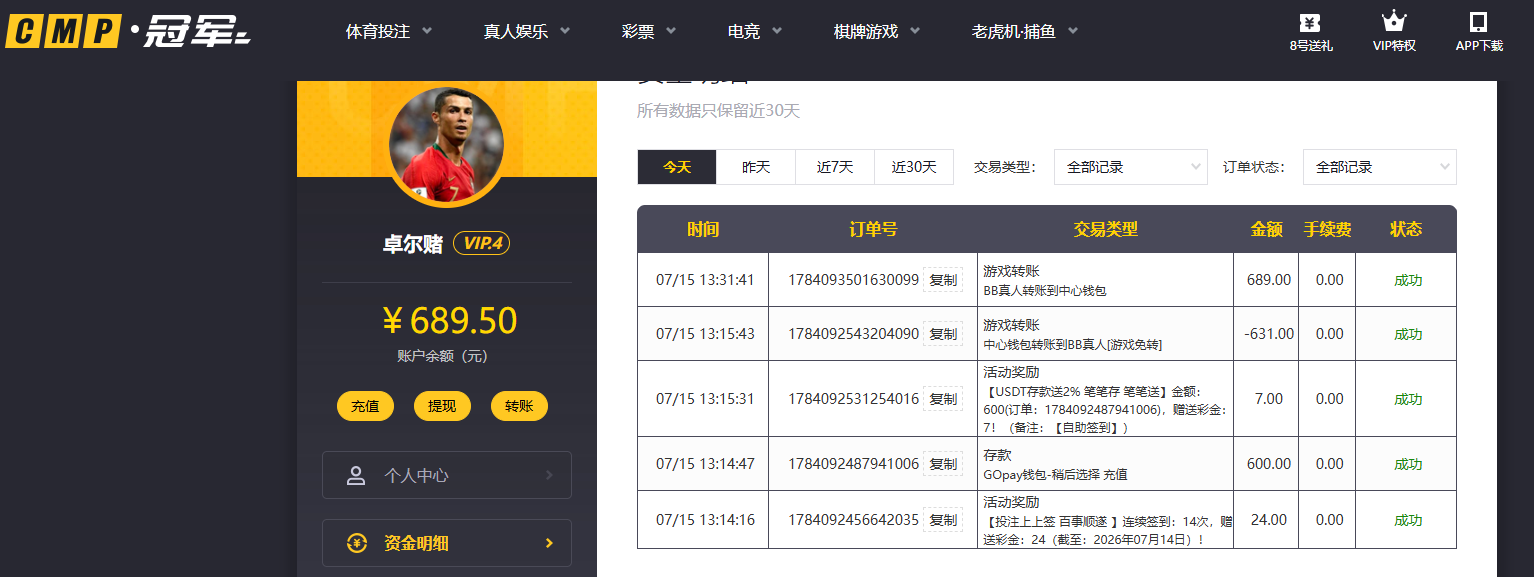Click the 个人中心 chevron arrow

[549, 475]
